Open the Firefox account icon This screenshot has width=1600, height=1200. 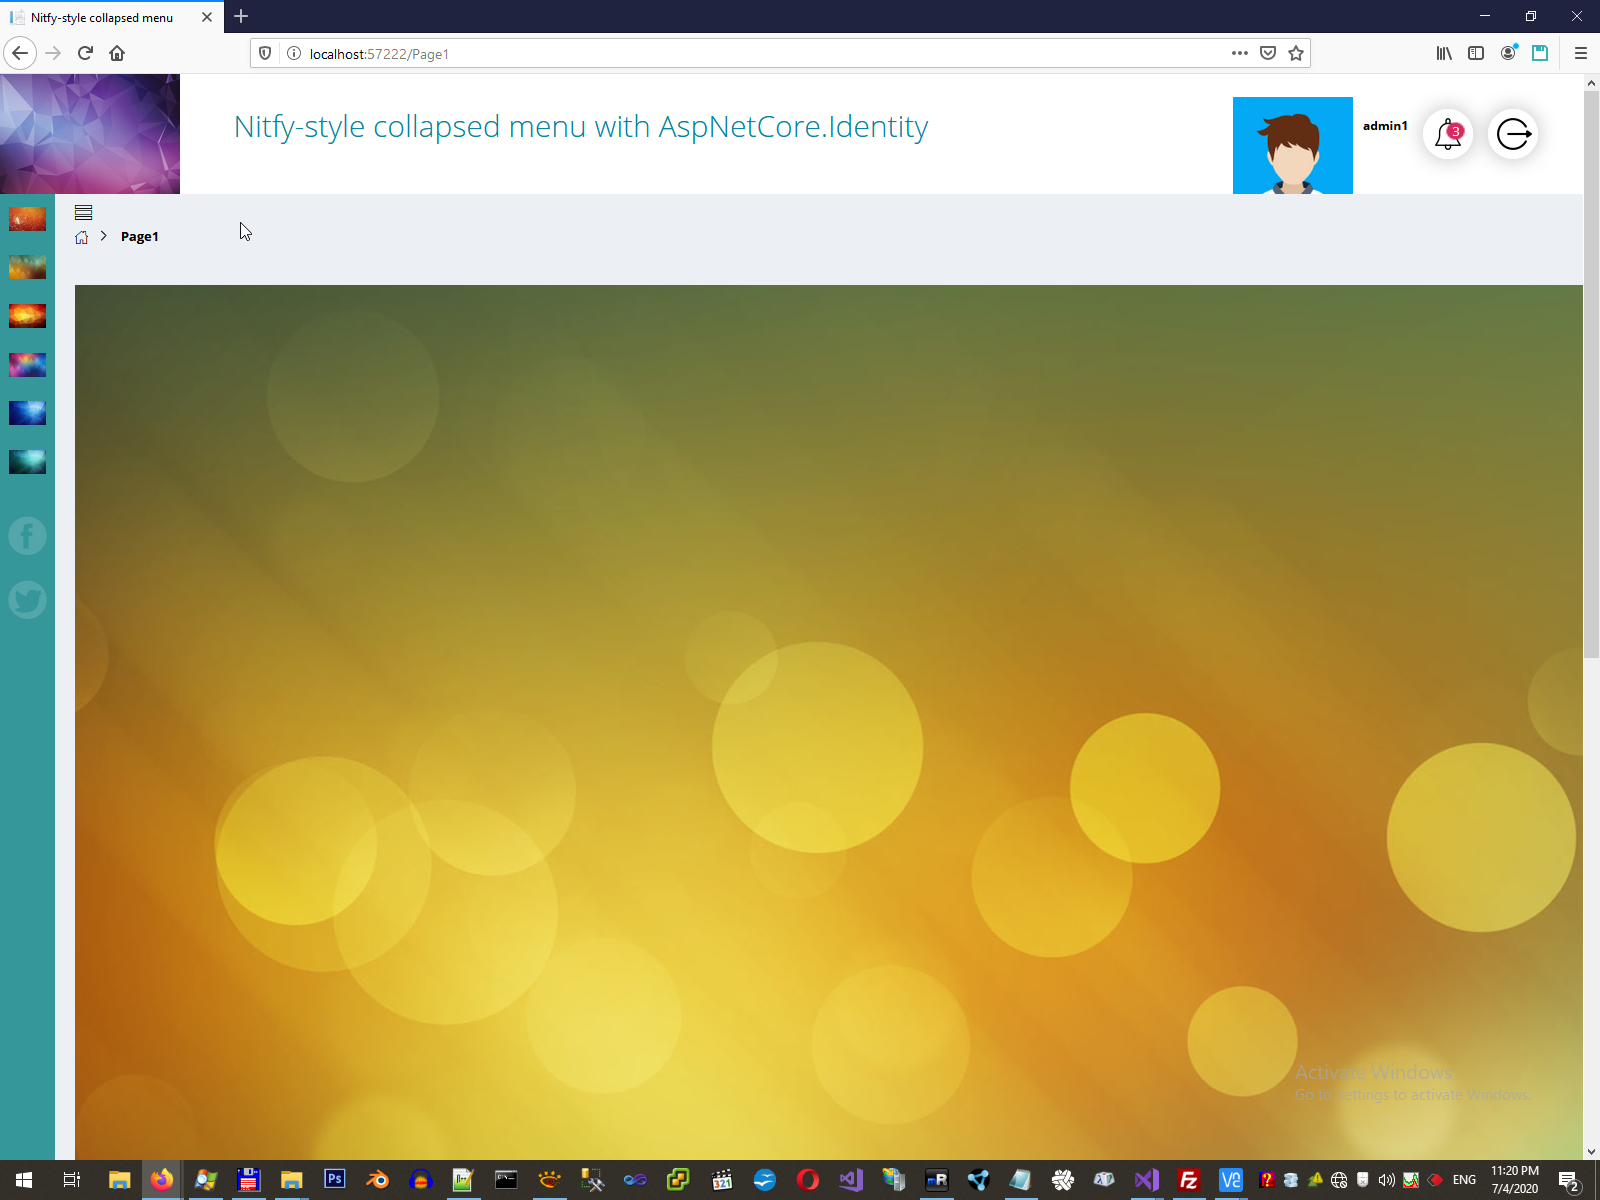[1508, 53]
